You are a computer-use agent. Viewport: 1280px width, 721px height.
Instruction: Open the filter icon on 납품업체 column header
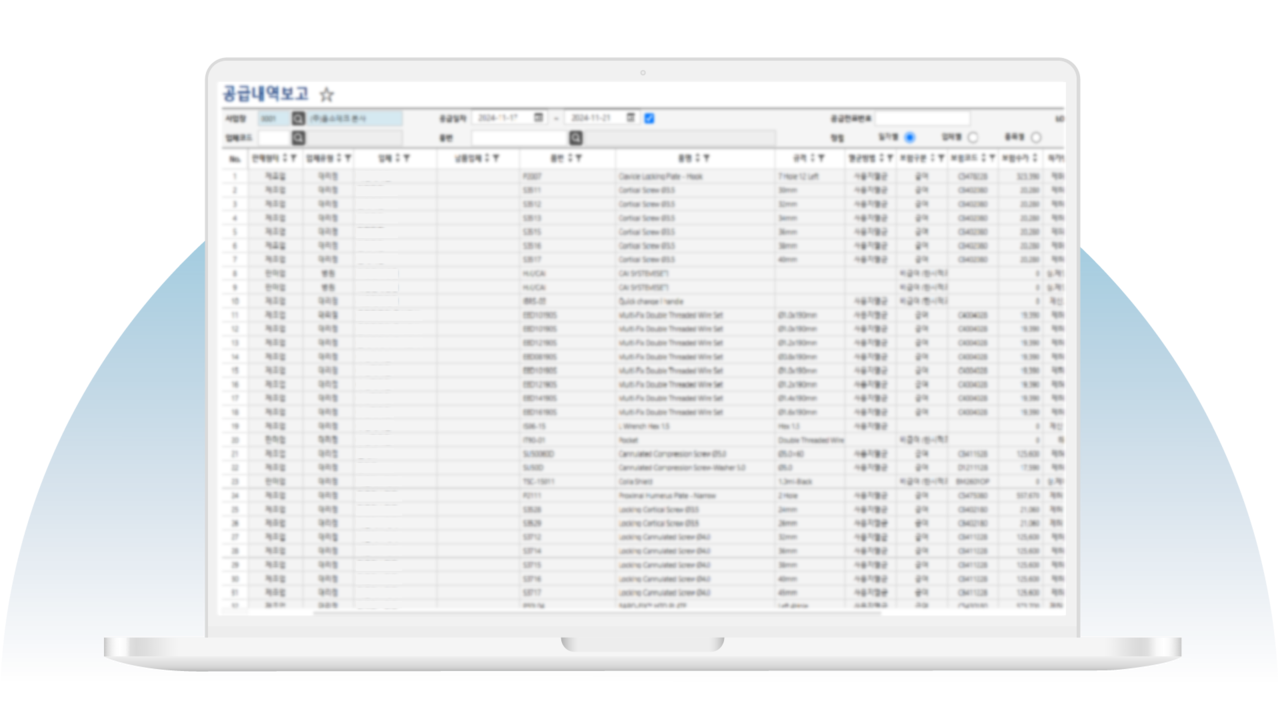click(x=497, y=158)
